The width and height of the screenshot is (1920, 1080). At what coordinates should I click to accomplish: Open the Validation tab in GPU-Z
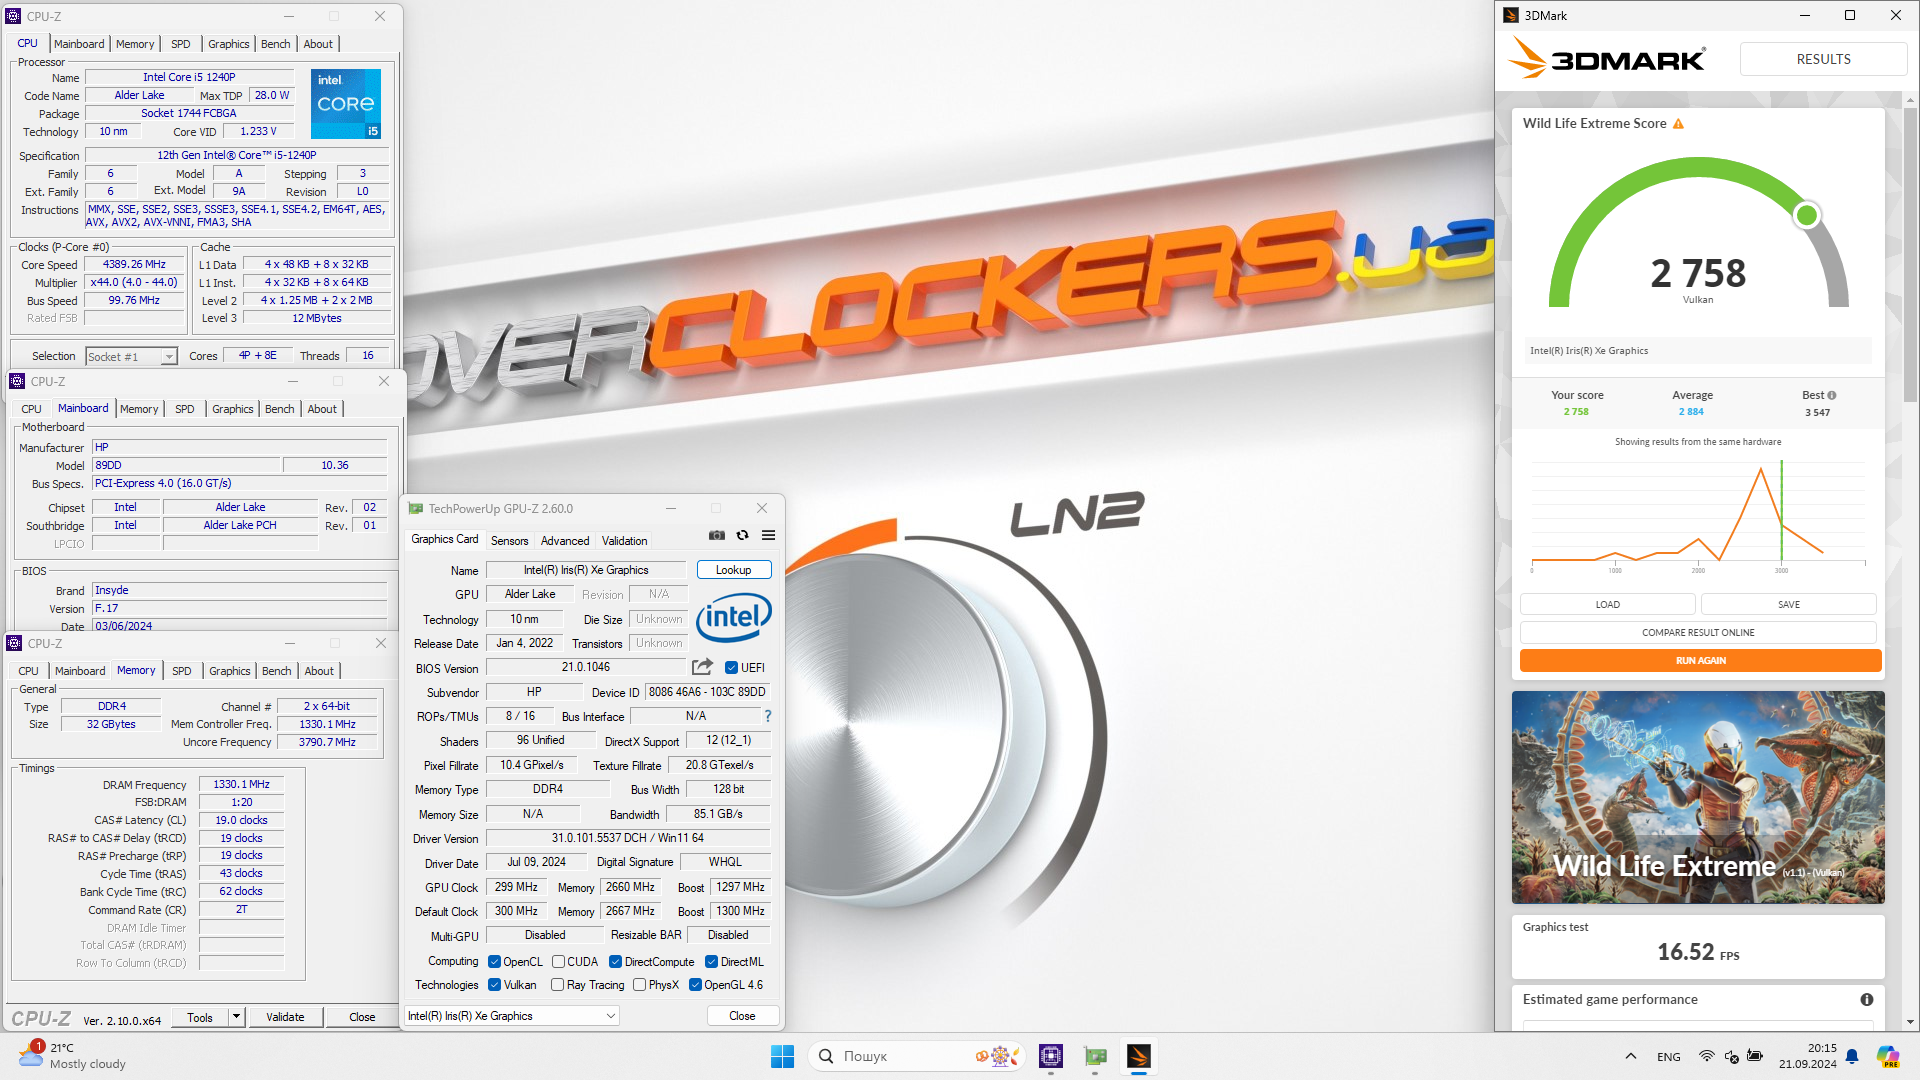coord(624,541)
